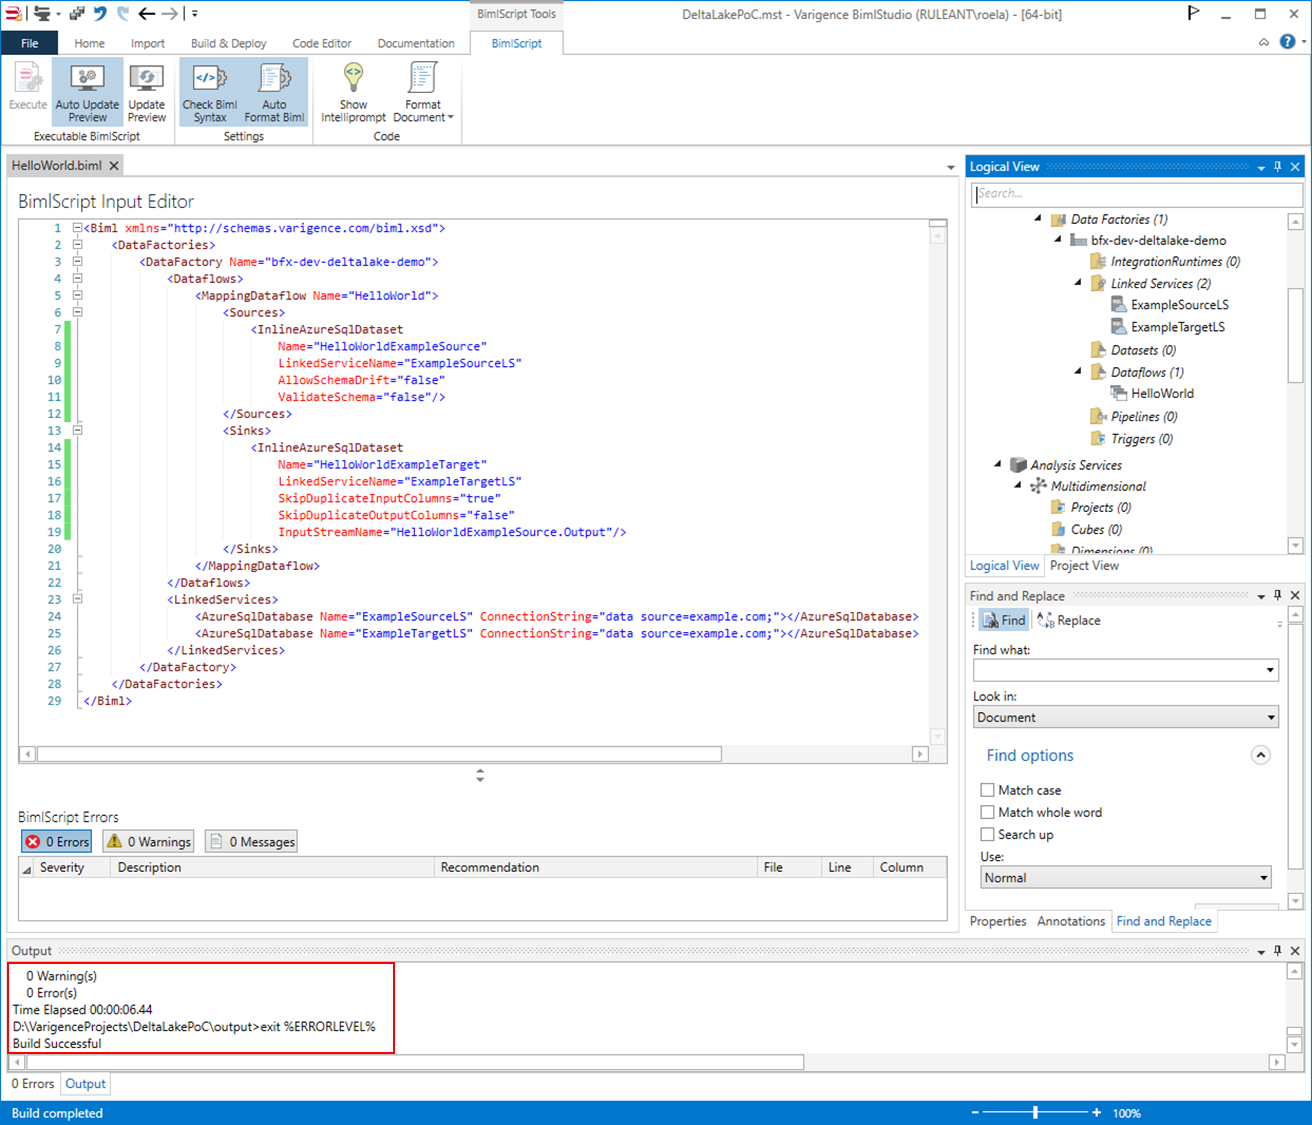Switch to Documentation ribbon tab
This screenshot has width=1312, height=1125.
[x=416, y=43]
